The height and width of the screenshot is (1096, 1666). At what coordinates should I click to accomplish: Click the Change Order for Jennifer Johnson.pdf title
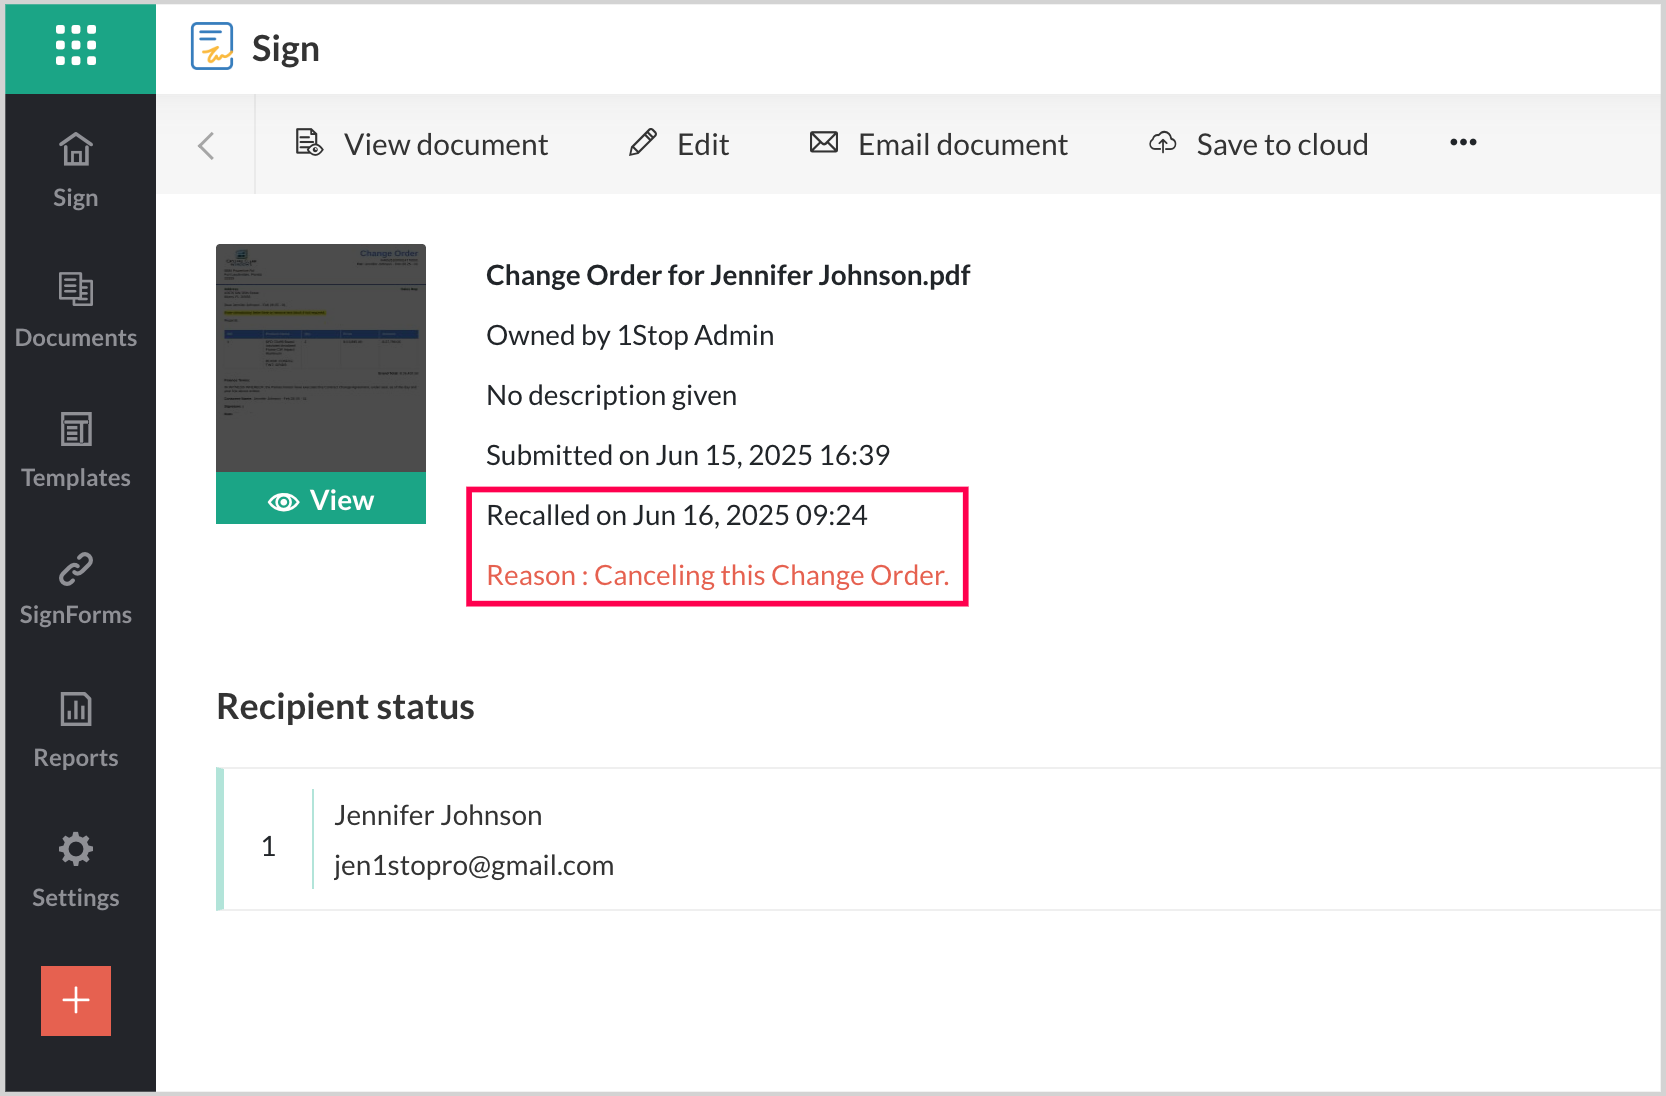pyautogui.click(x=727, y=276)
